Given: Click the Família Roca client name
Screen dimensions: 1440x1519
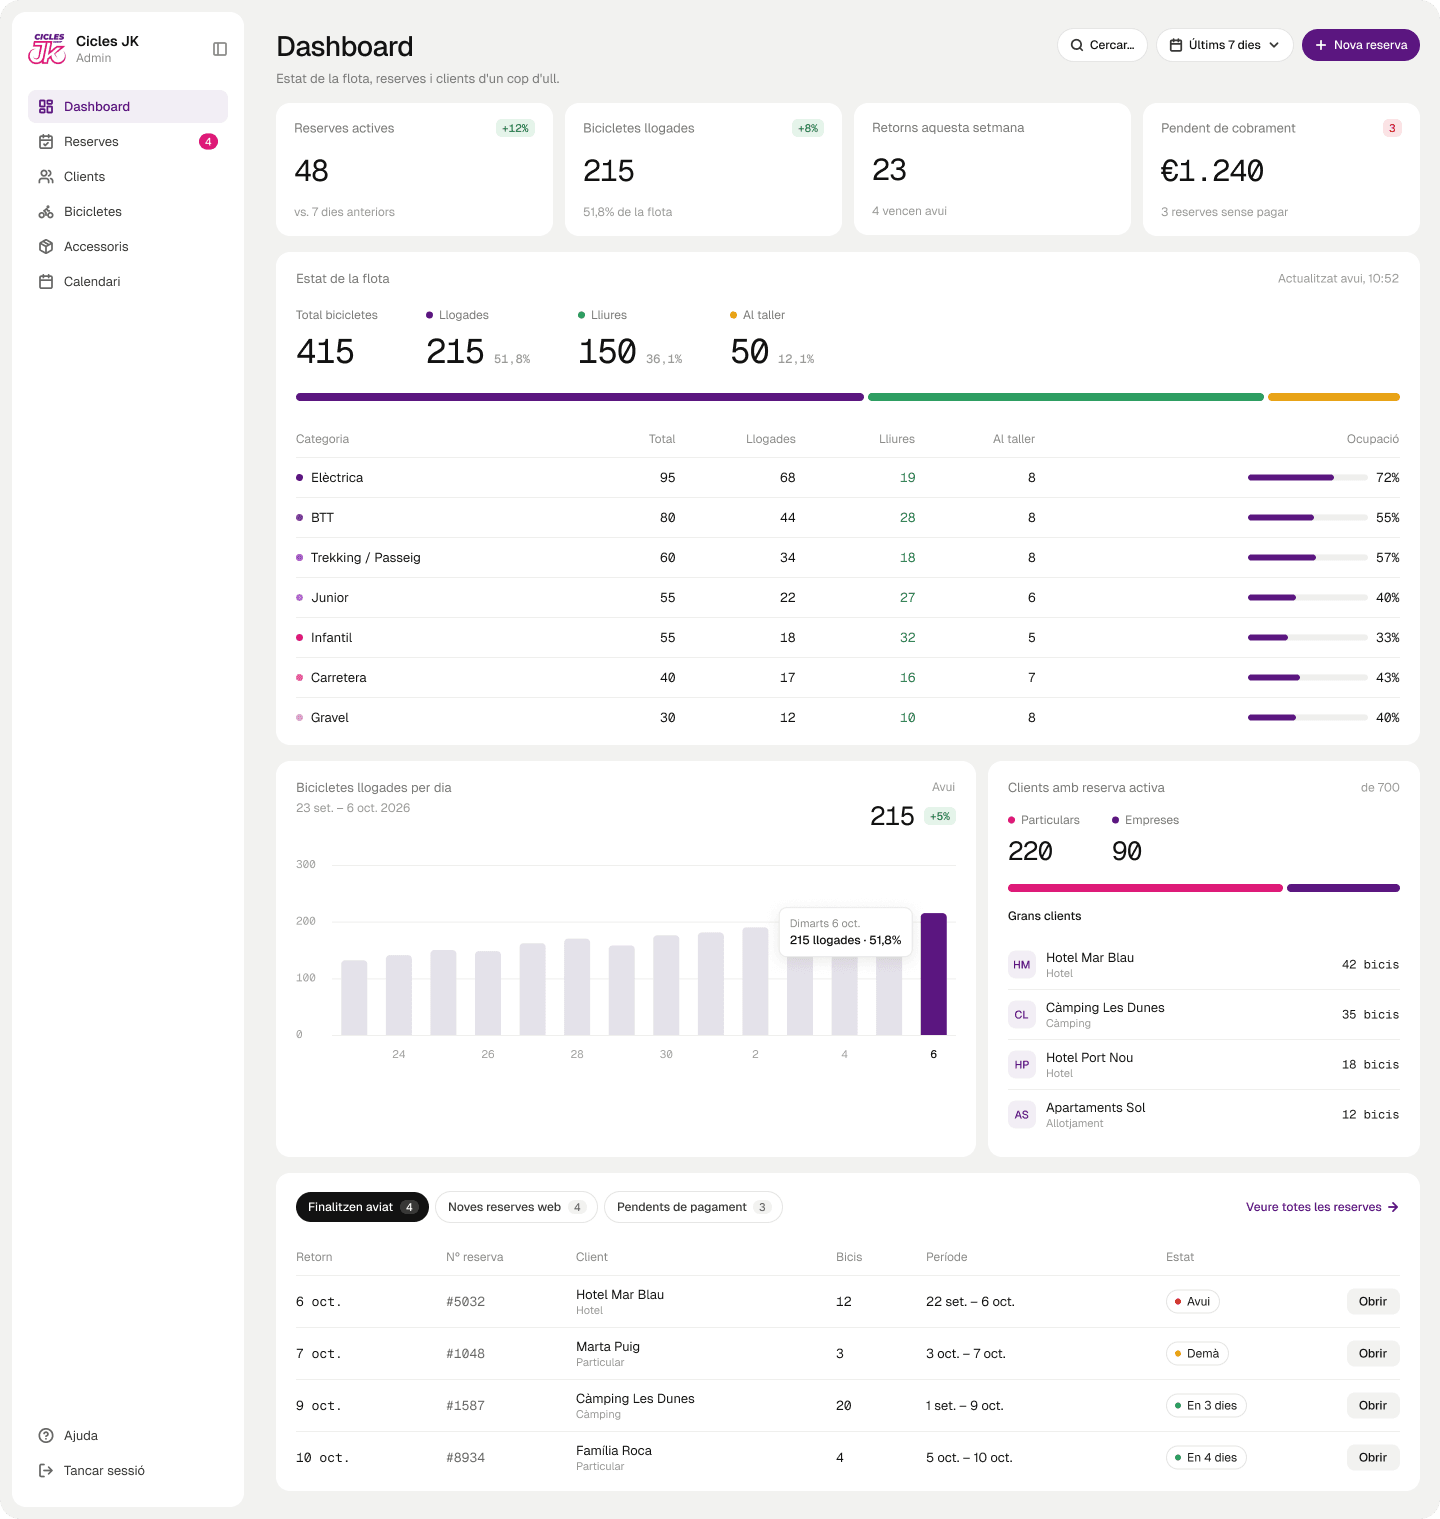Looking at the screenshot, I should (x=614, y=1451).
